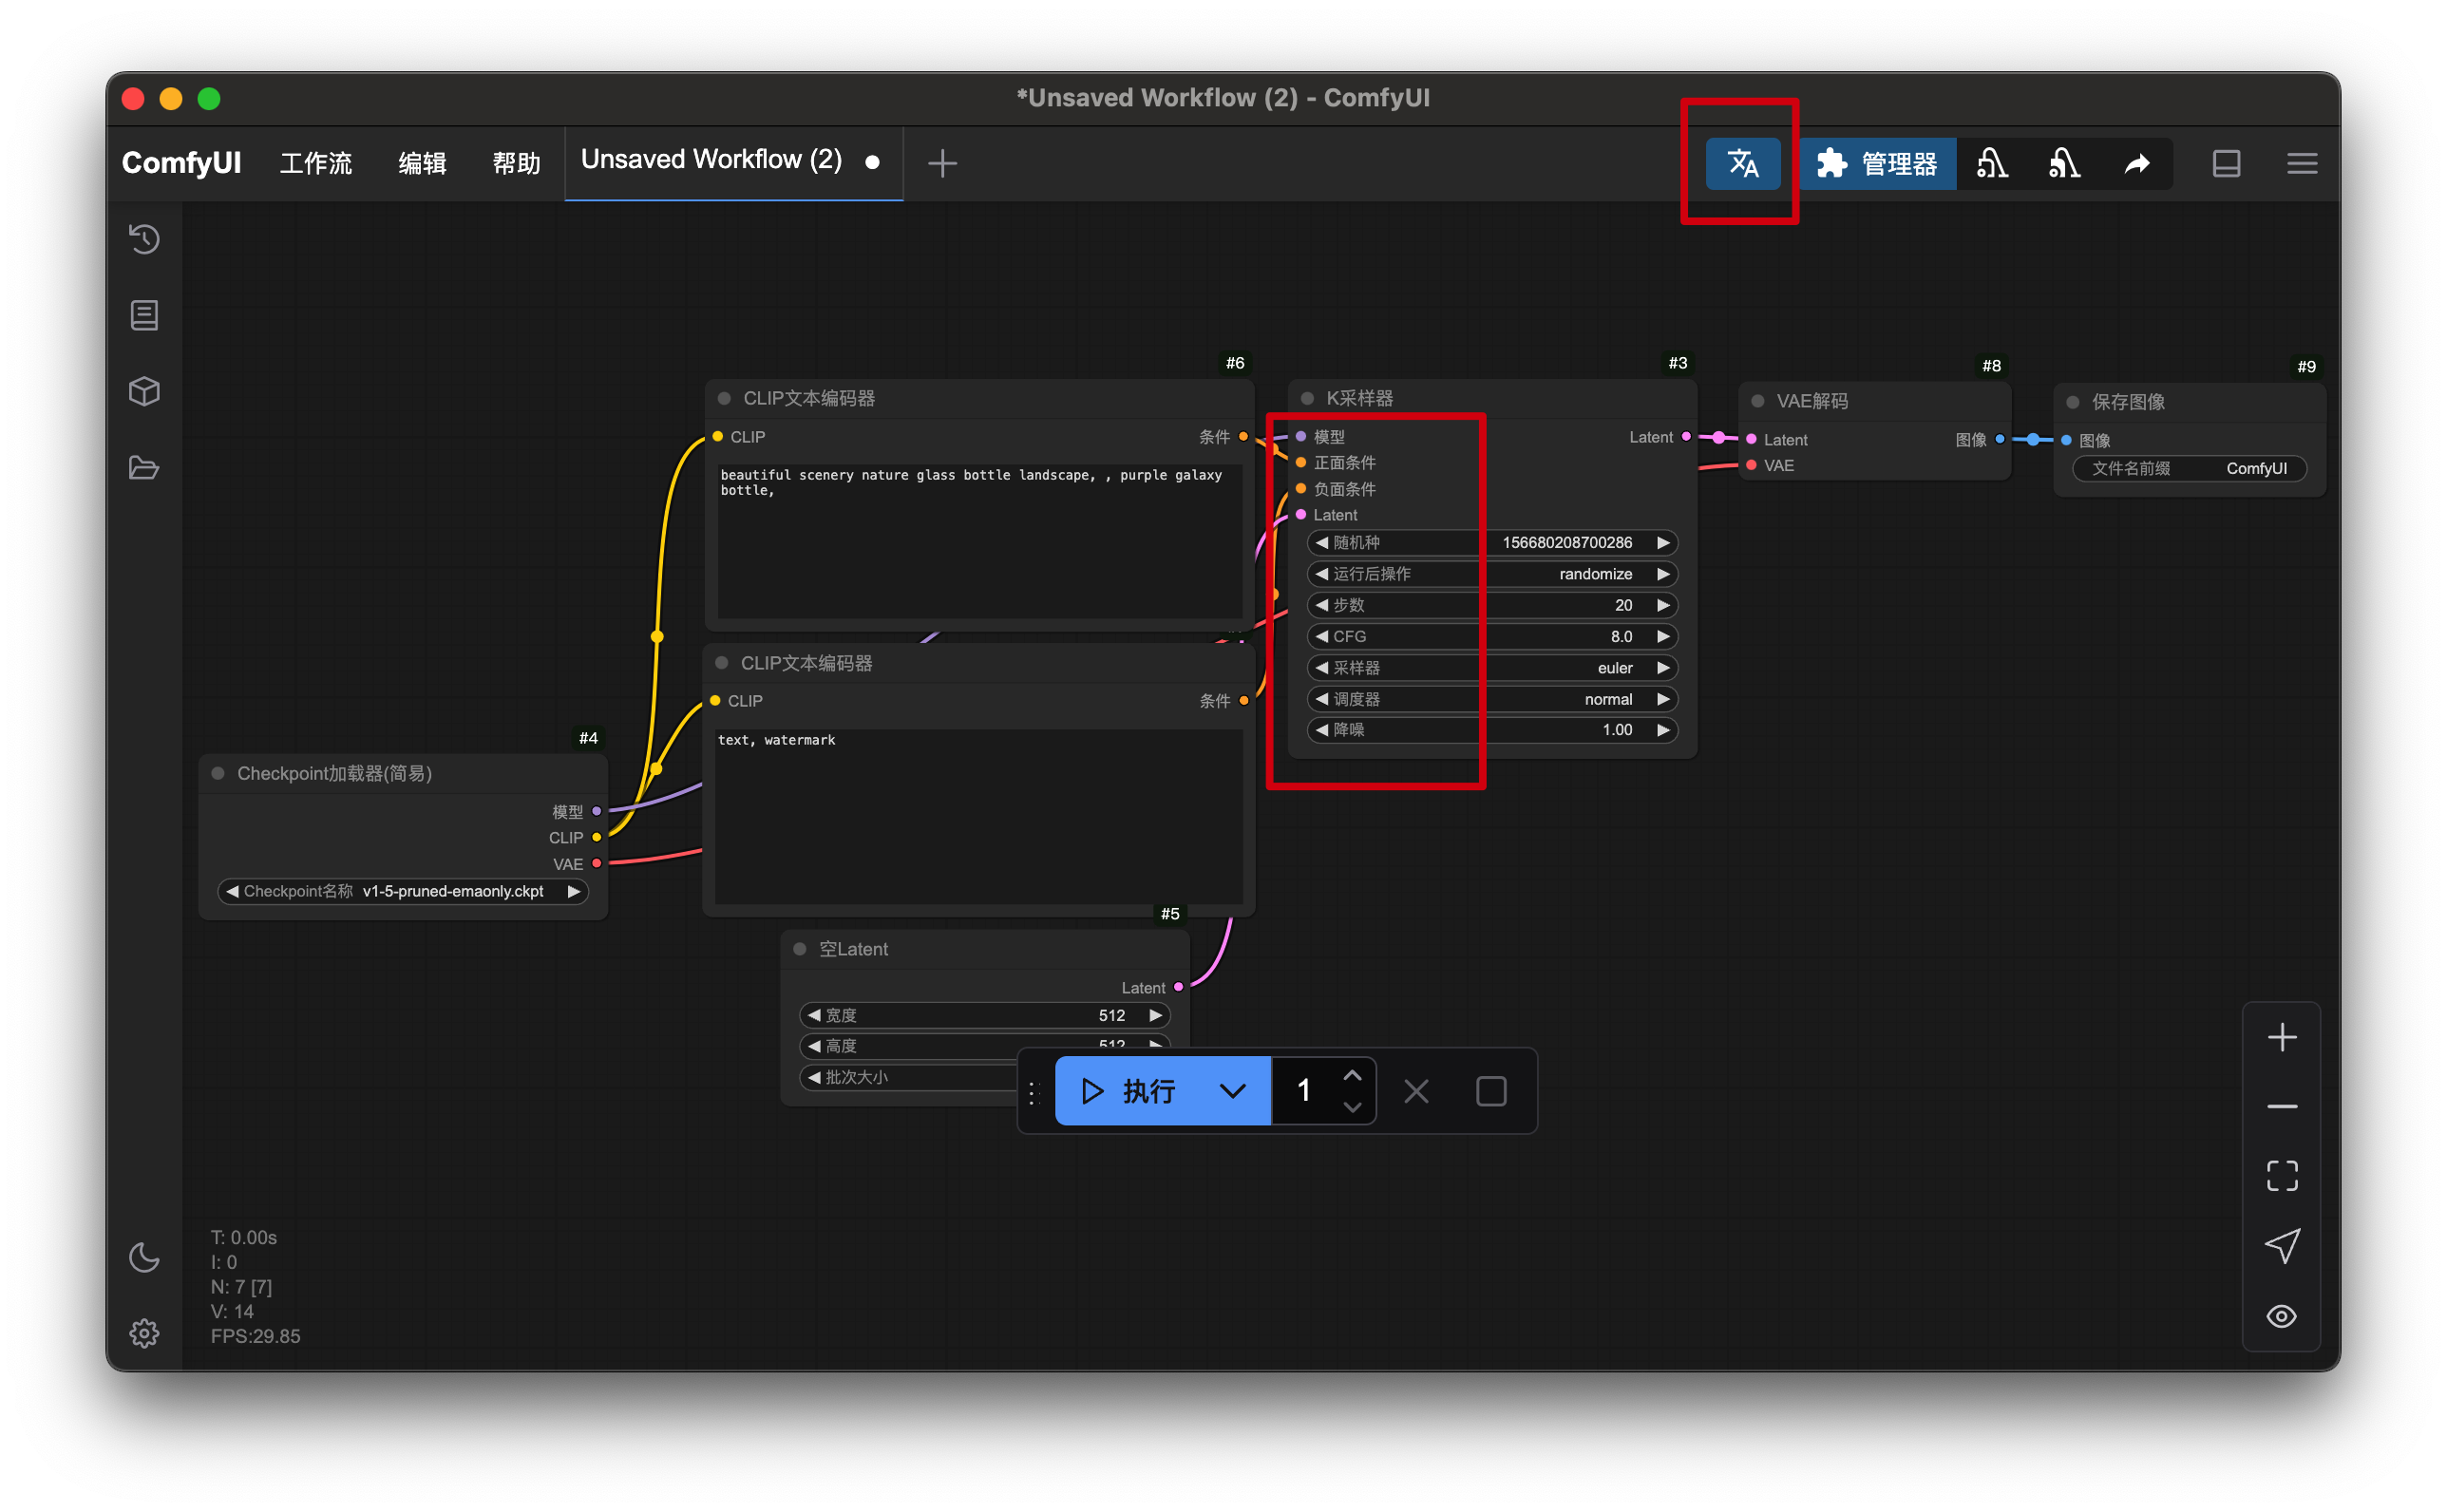Image resolution: width=2447 pixels, height=1512 pixels.
Task: Toggle dark theme moon icon
Action: (144, 1257)
